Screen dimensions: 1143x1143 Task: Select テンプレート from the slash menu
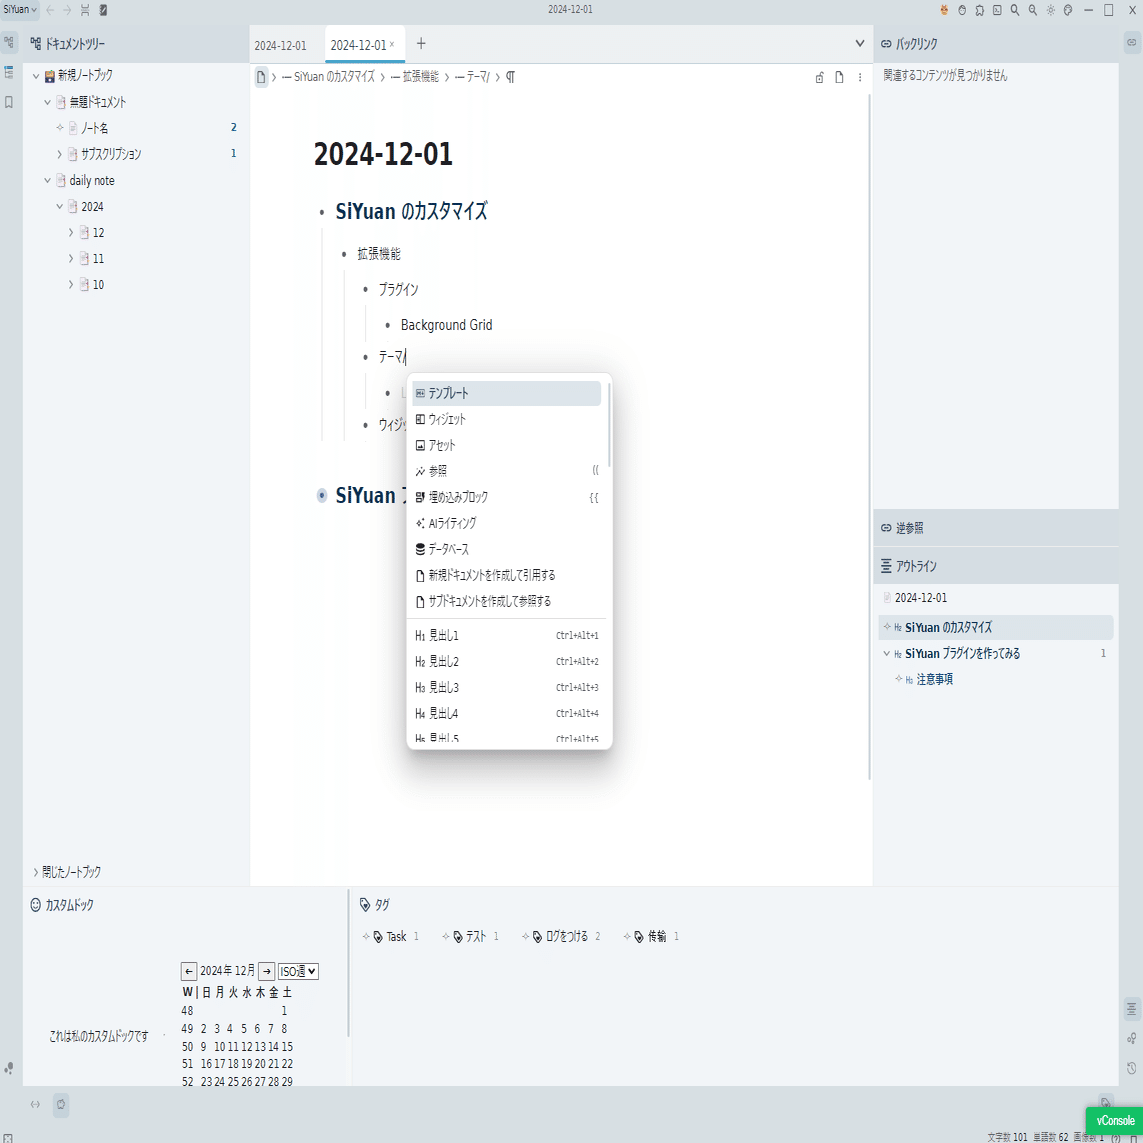pos(507,394)
